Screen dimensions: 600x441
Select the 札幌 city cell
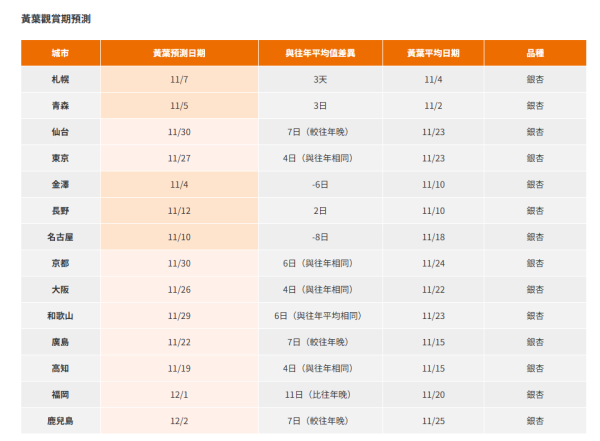[60, 79]
